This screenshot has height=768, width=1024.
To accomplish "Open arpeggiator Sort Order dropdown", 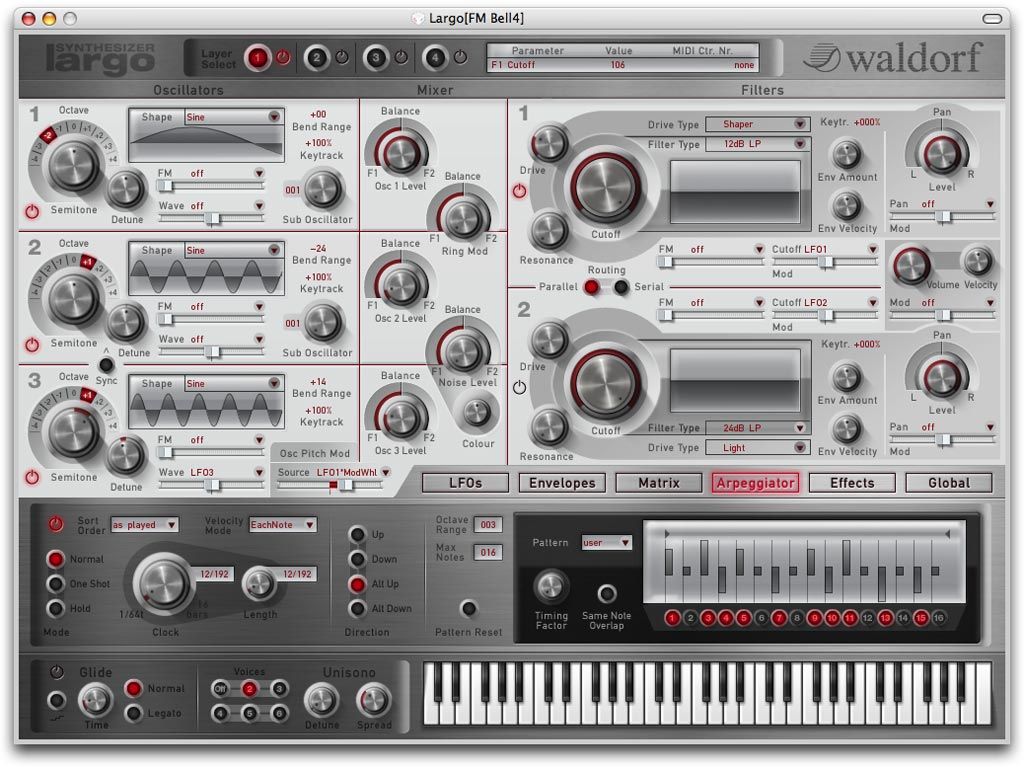I will point(144,524).
